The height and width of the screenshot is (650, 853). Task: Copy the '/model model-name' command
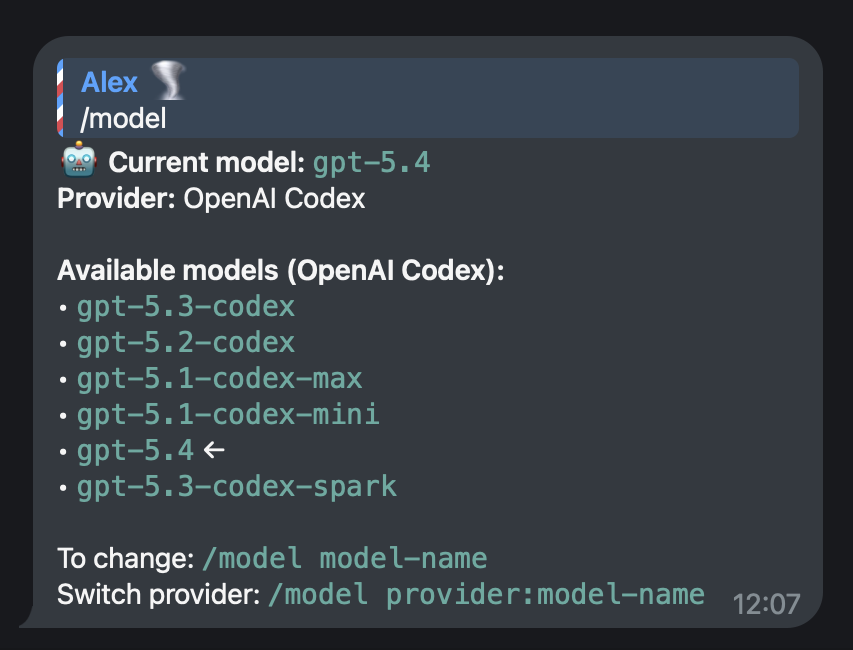pyautogui.click(x=344, y=559)
